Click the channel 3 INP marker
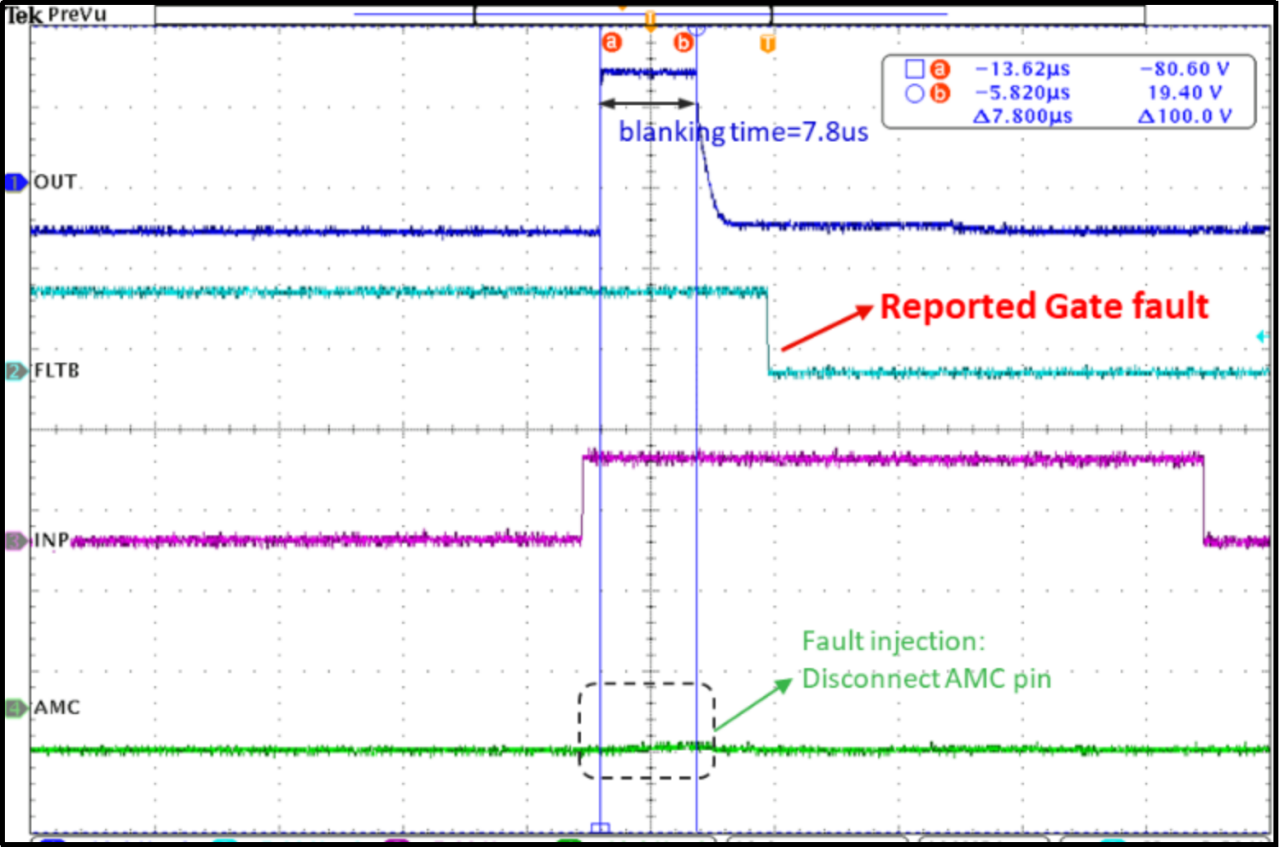1280x847 pixels. click(x=15, y=541)
